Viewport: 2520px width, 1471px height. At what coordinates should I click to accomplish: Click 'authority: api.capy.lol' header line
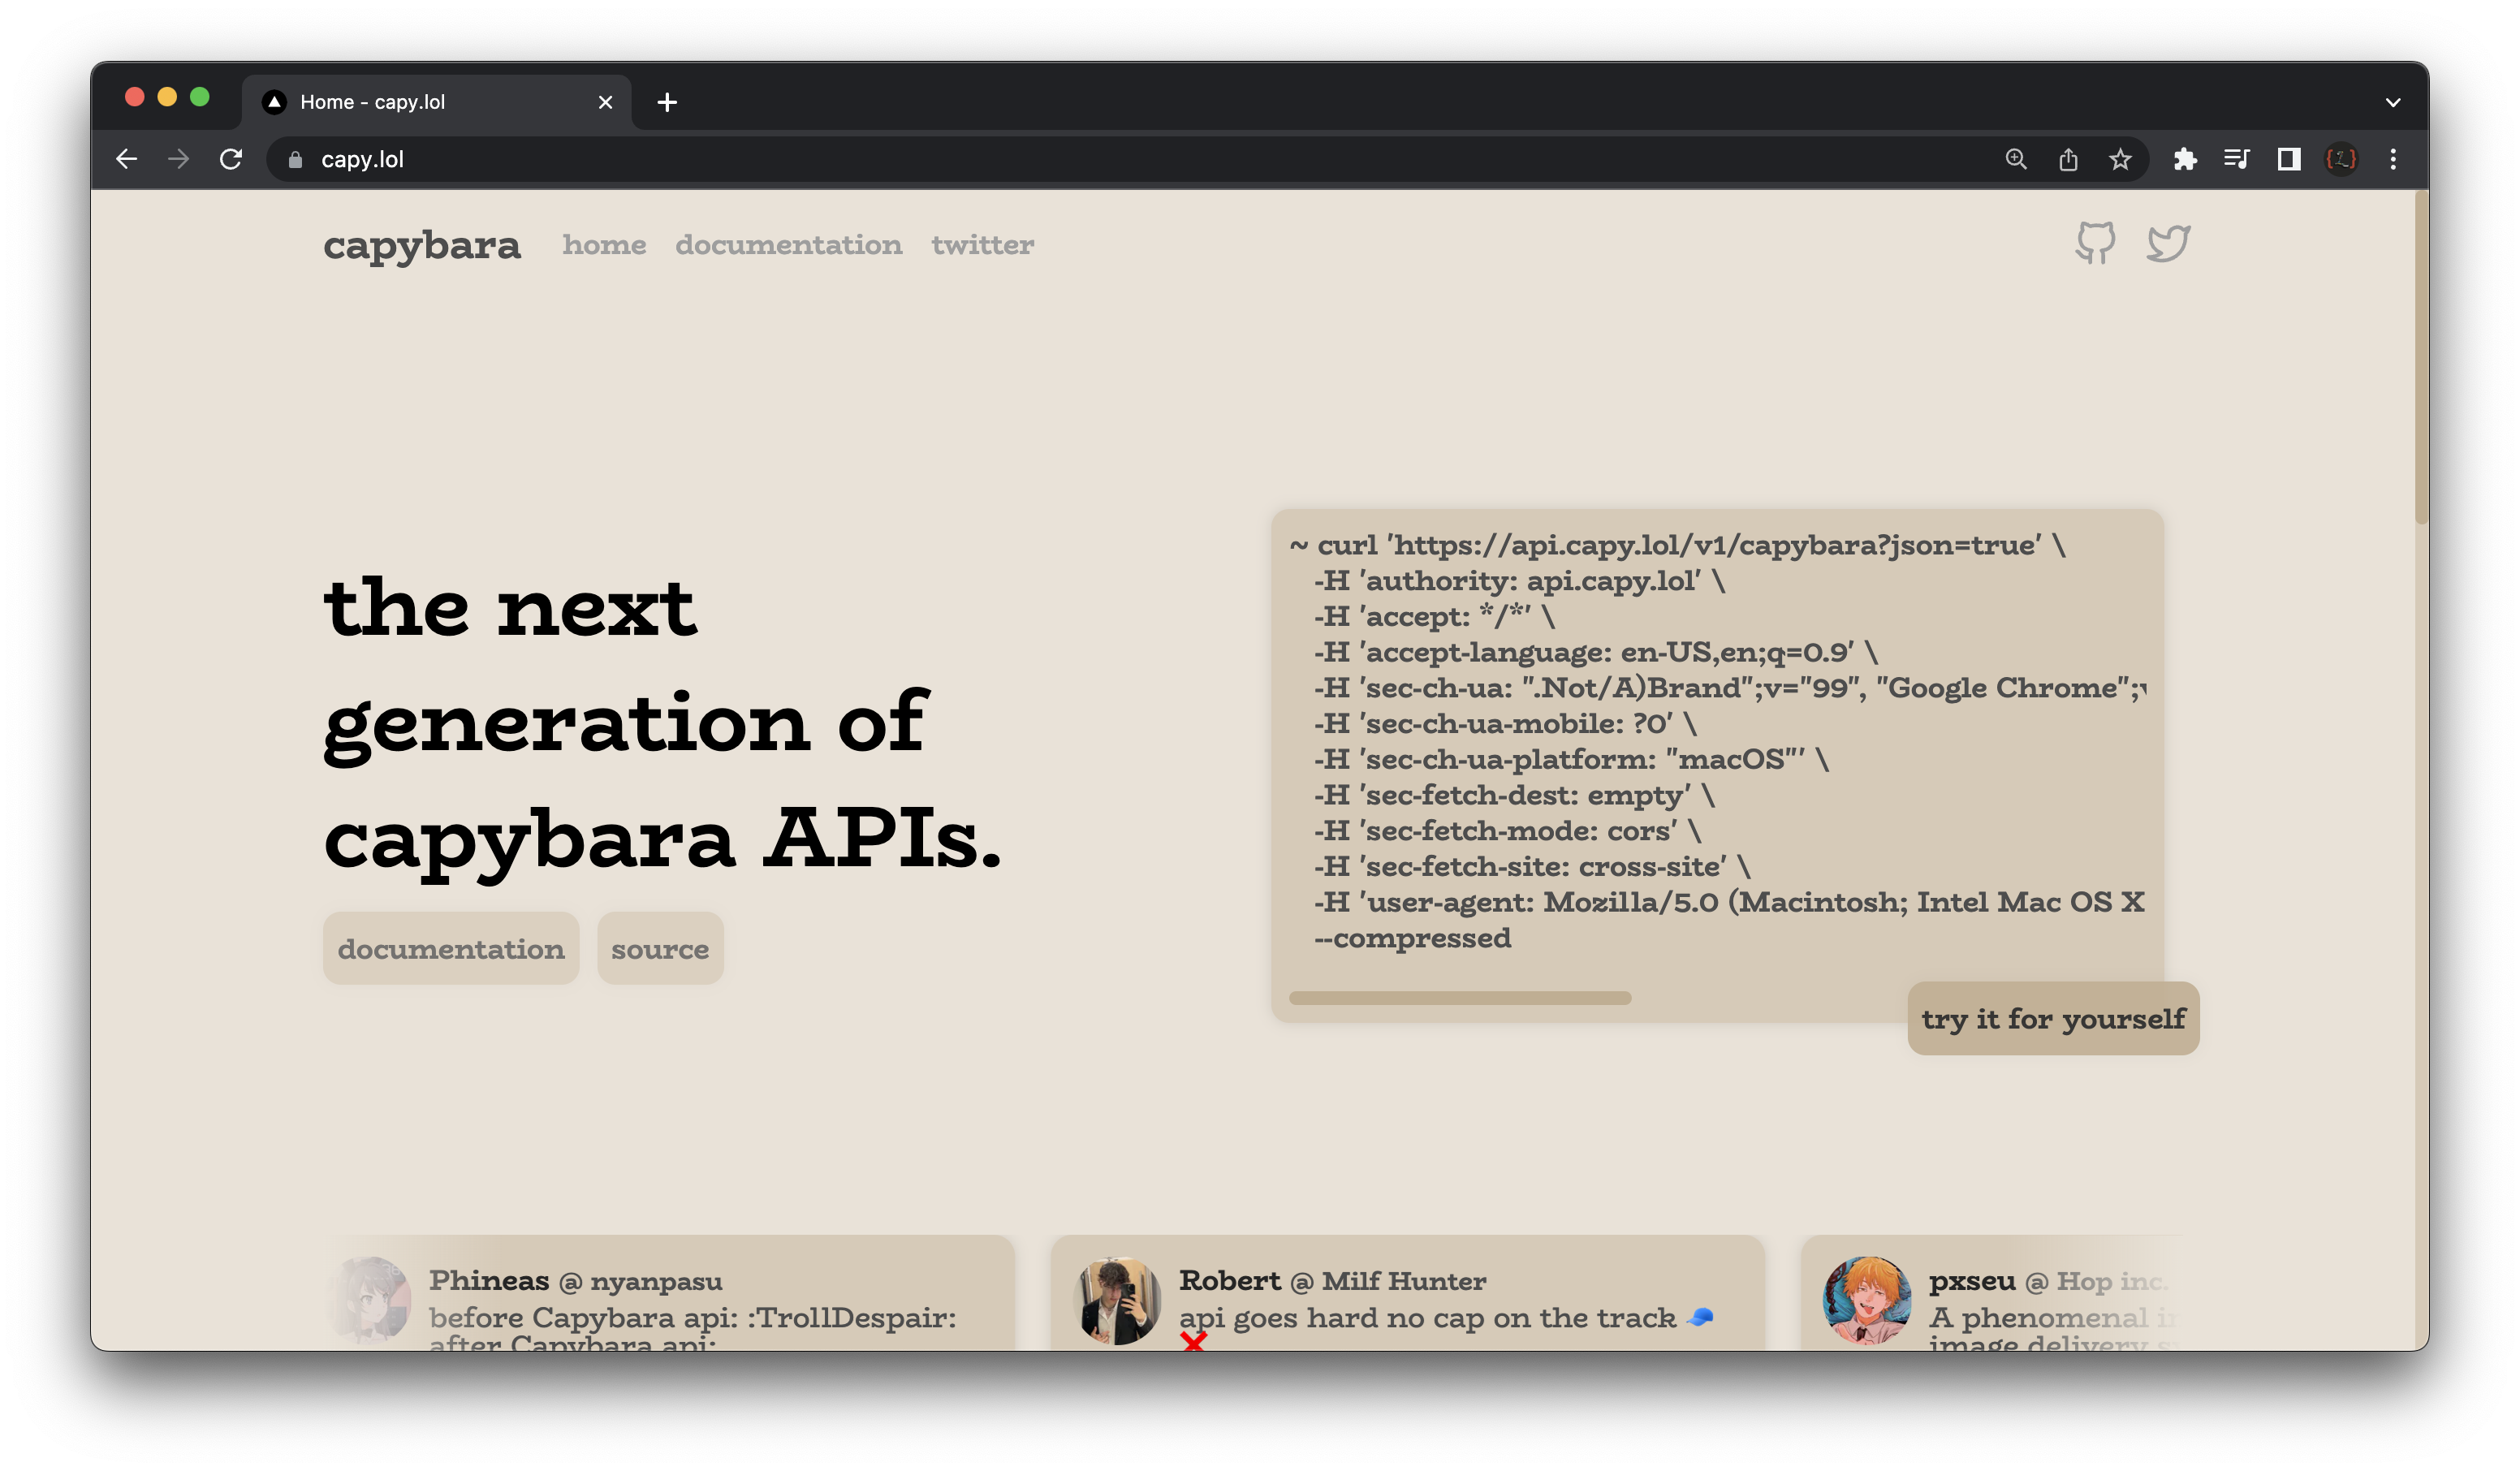point(1519,581)
